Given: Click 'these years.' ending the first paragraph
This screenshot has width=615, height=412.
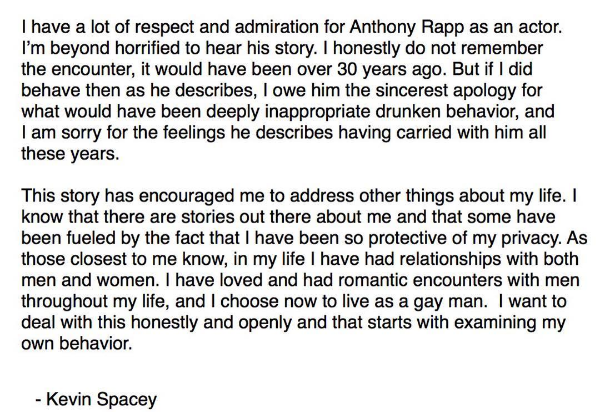Looking at the screenshot, I should (x=70, y=153).
